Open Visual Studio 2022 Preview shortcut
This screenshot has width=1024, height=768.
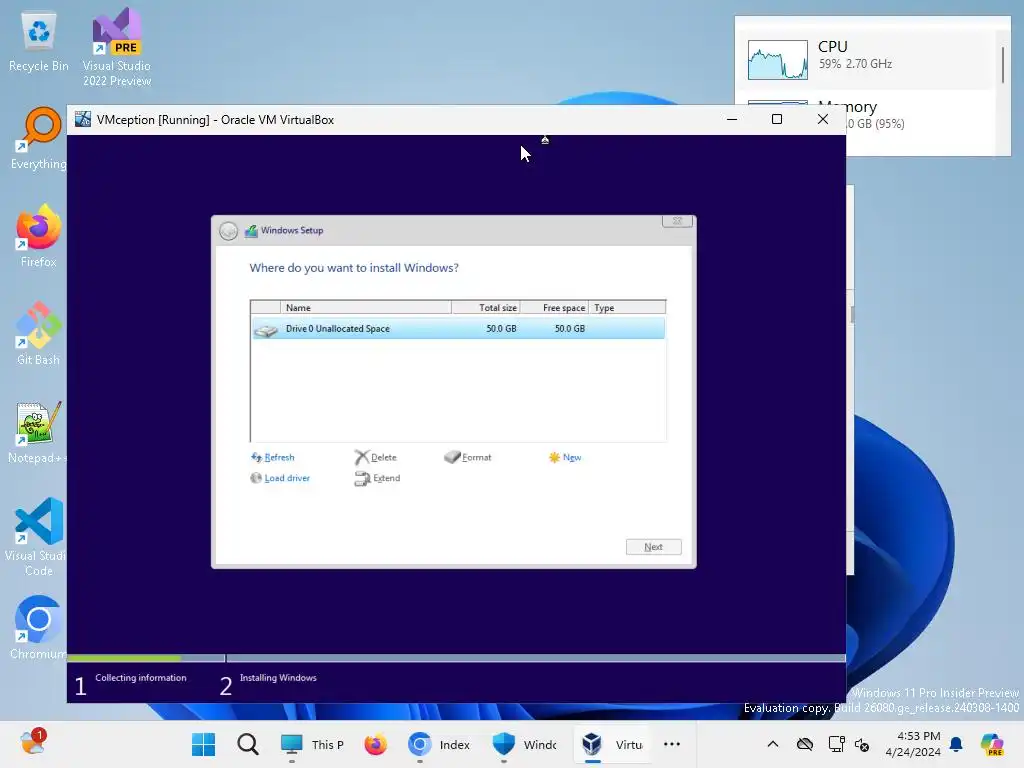[117, 47]
